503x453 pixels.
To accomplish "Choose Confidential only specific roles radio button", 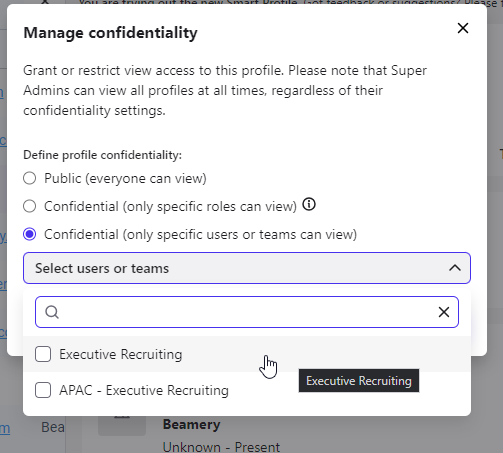I will tap(30, 206).
